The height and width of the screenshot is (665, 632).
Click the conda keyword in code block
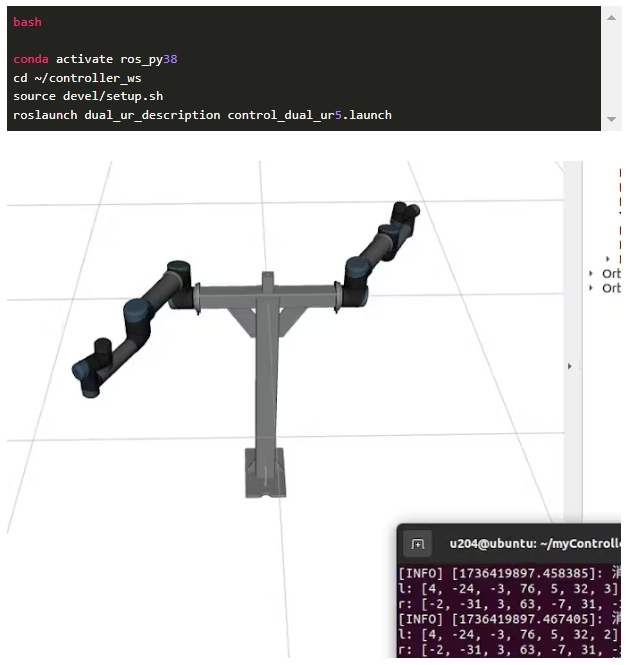tap(30, 59)
